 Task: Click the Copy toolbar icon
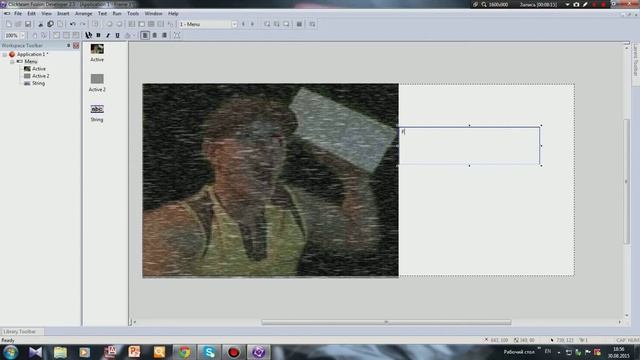(x=50, y=24)
